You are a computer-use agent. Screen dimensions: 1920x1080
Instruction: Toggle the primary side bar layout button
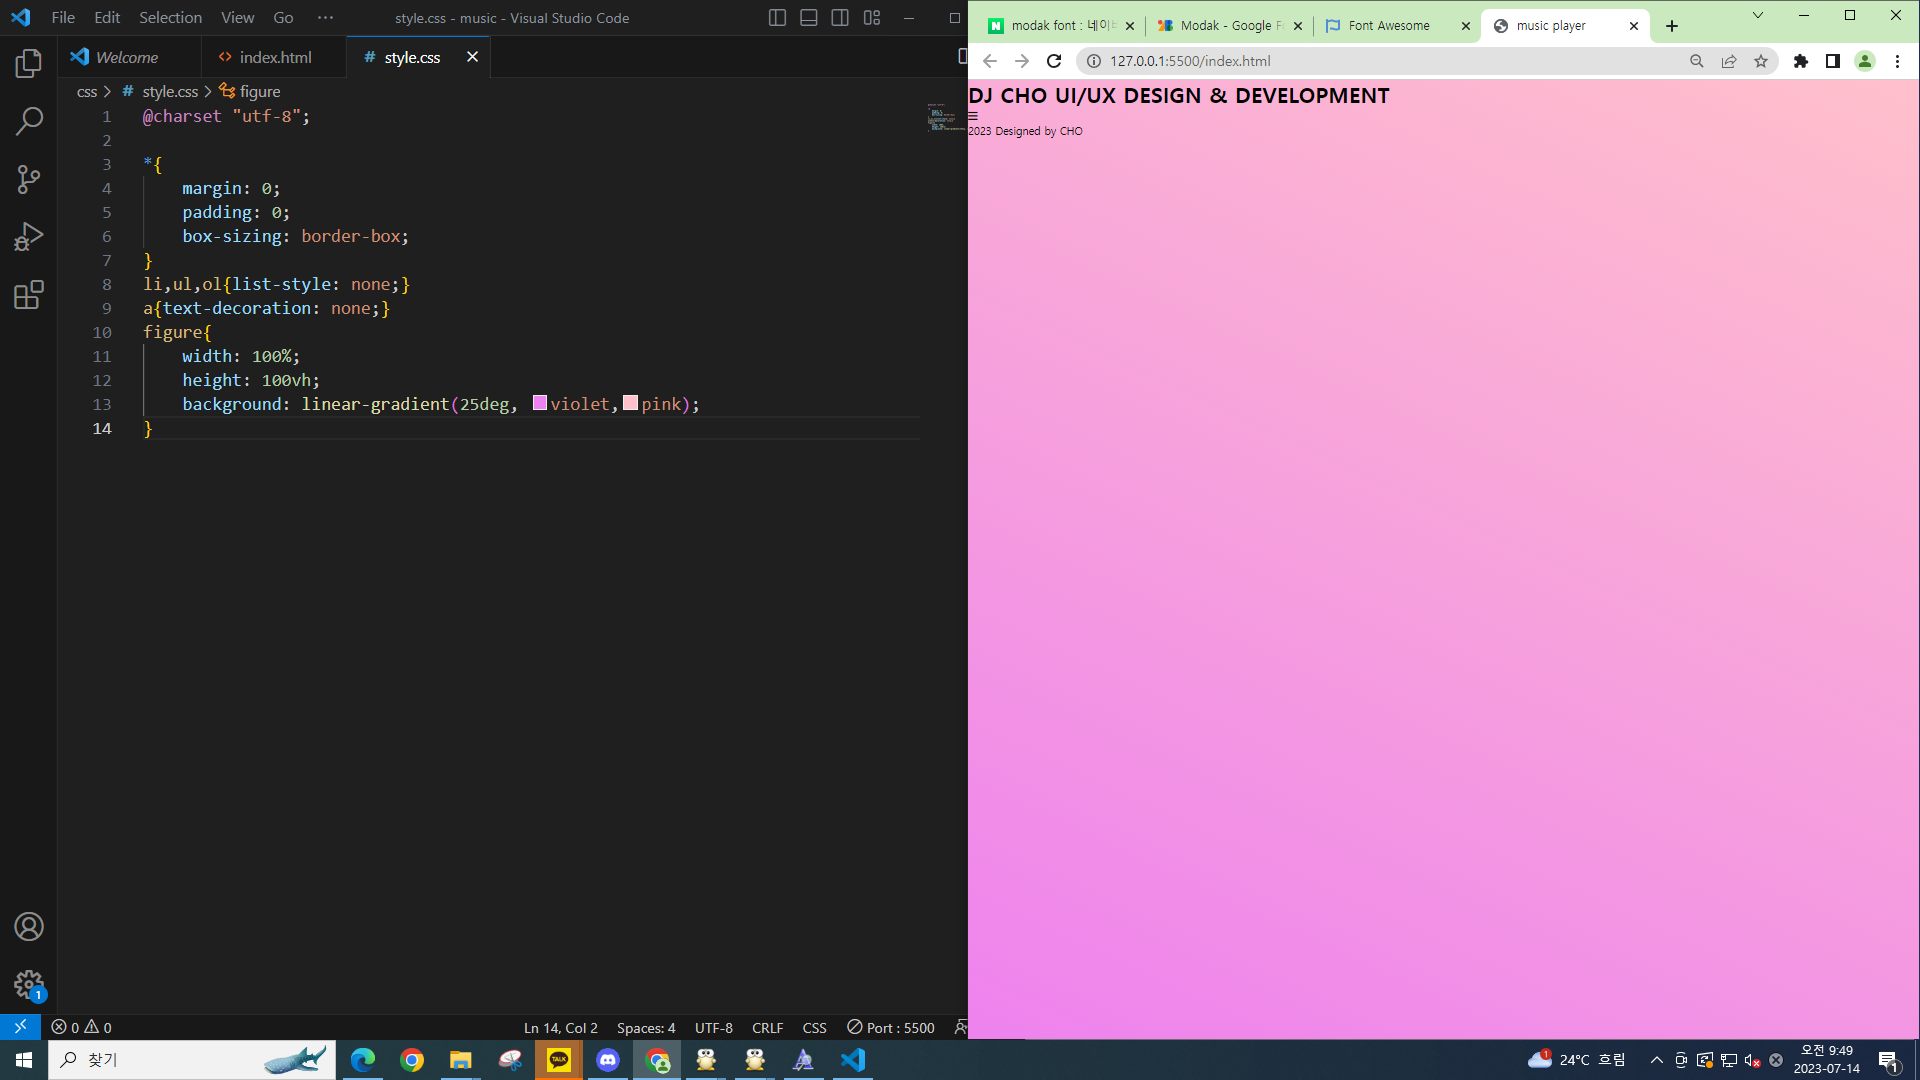(x=777, y=18)
